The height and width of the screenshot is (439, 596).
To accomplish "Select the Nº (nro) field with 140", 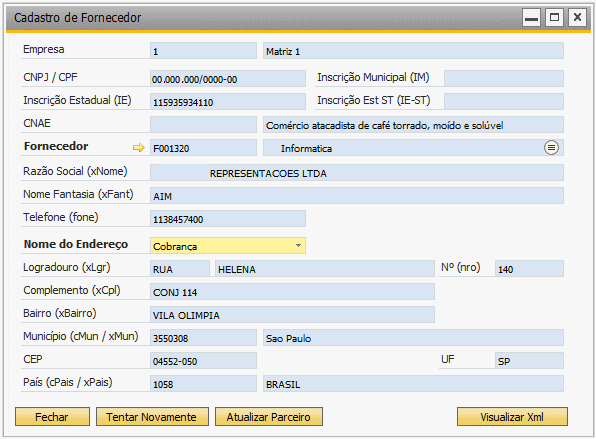I will 529,268.
